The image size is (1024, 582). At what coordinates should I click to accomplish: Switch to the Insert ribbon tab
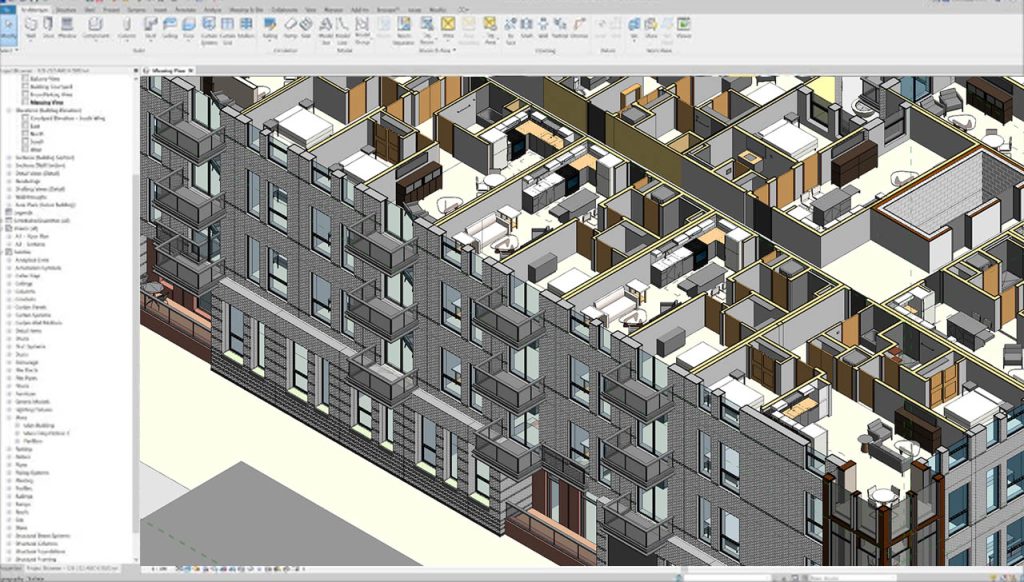[160, 9]
